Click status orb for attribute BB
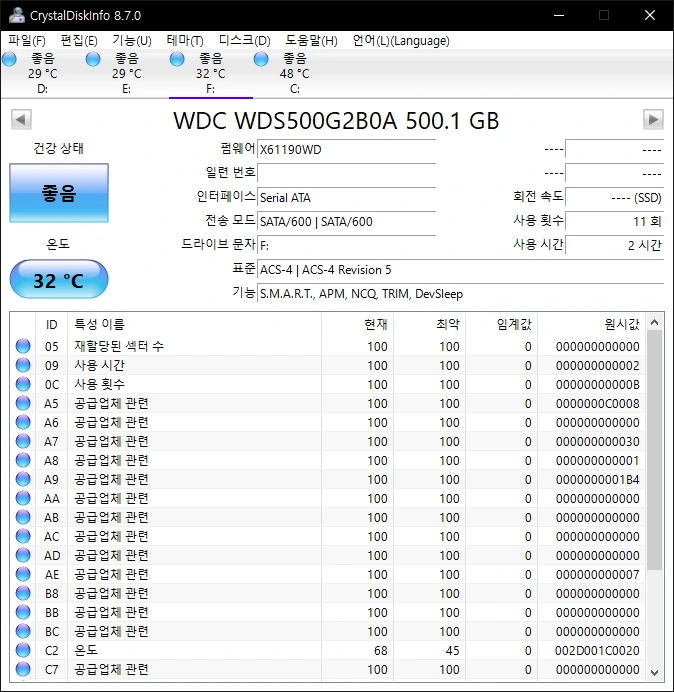 (23, 612)
